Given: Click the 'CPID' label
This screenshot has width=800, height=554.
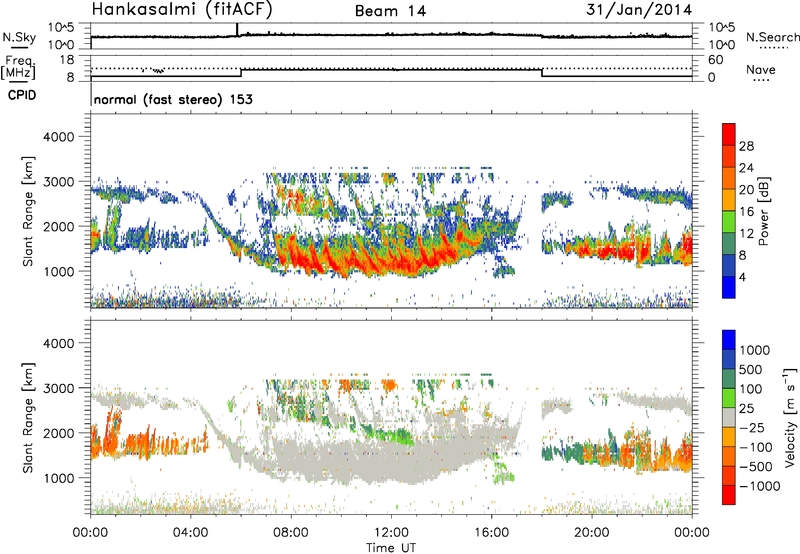Looking at the screenshot, I should [x=22, y=95].
